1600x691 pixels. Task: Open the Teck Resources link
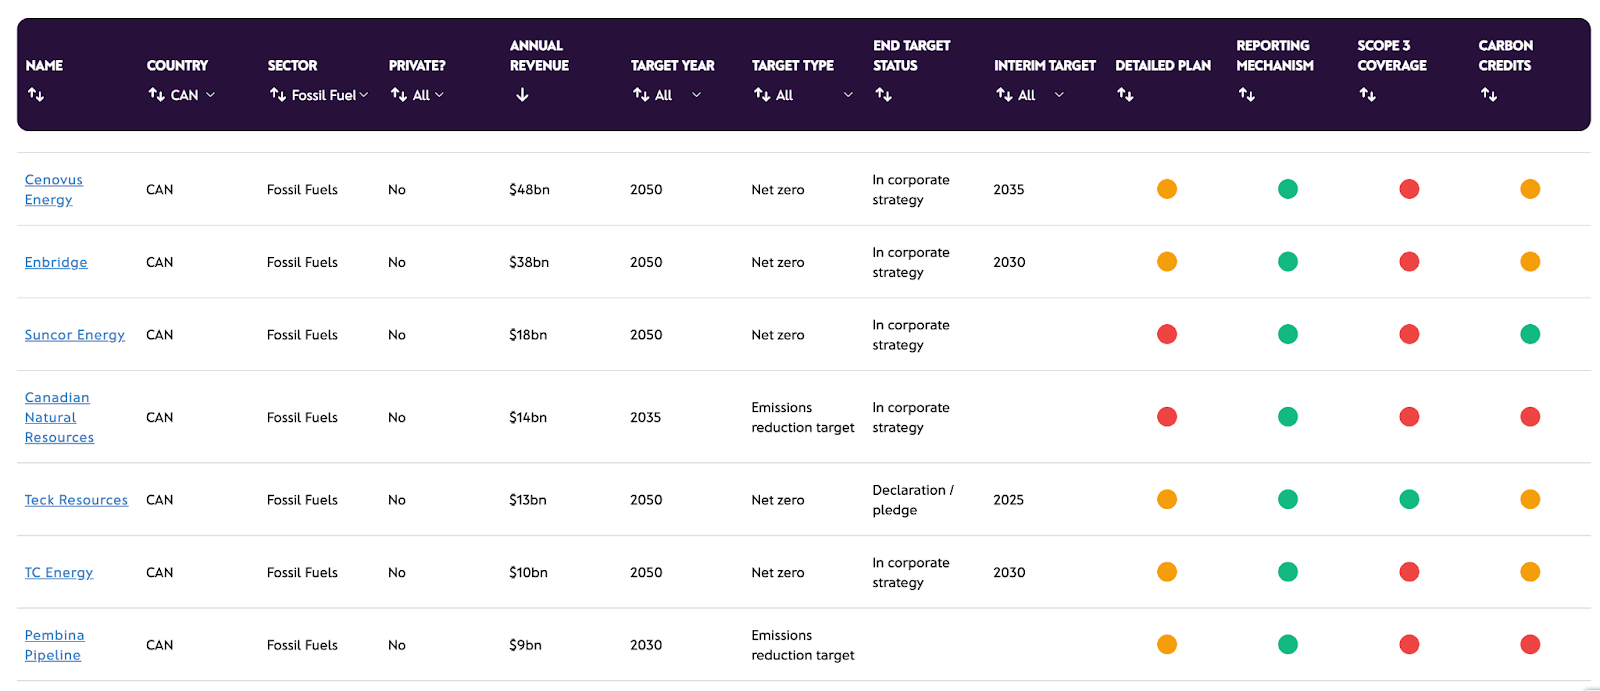point(76,500)
